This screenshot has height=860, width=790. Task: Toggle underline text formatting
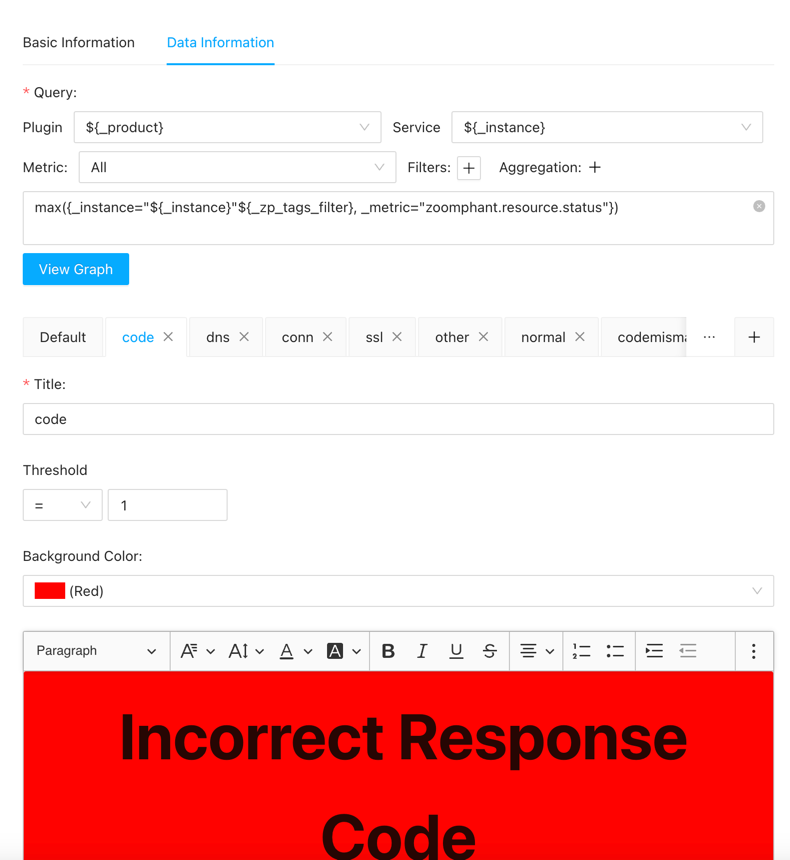point(456,651)
